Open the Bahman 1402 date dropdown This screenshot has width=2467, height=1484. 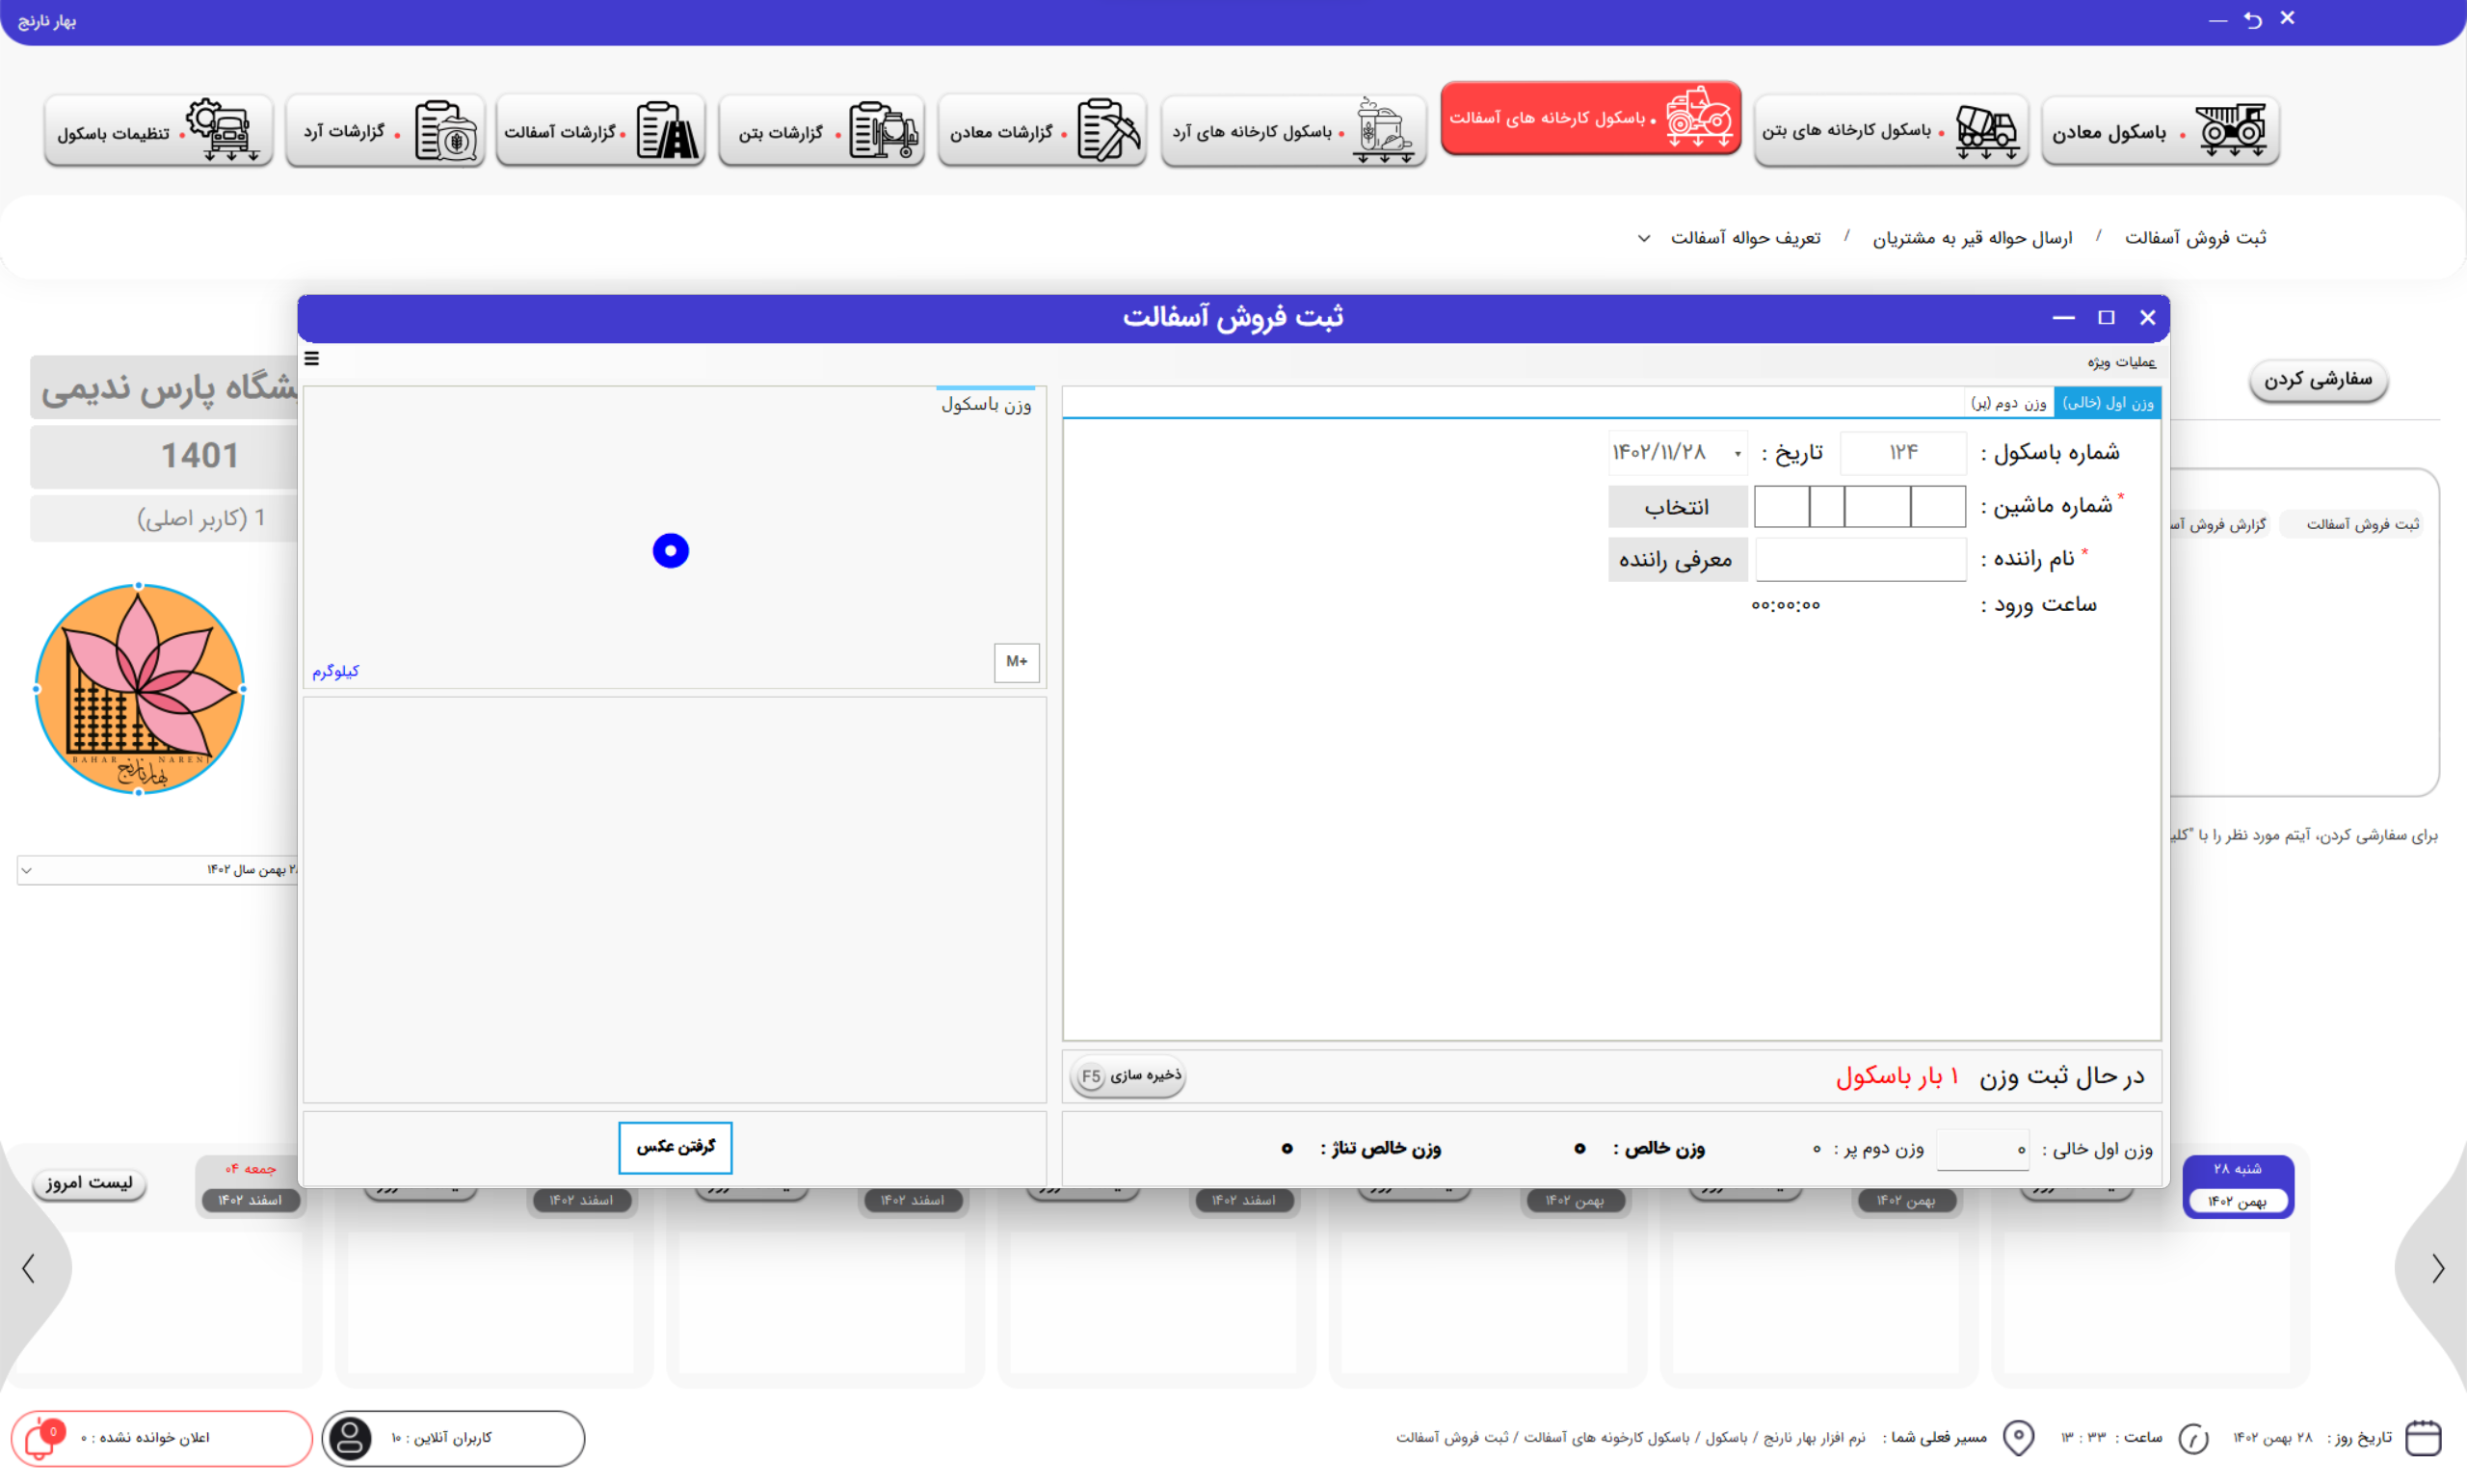[27, 870]
